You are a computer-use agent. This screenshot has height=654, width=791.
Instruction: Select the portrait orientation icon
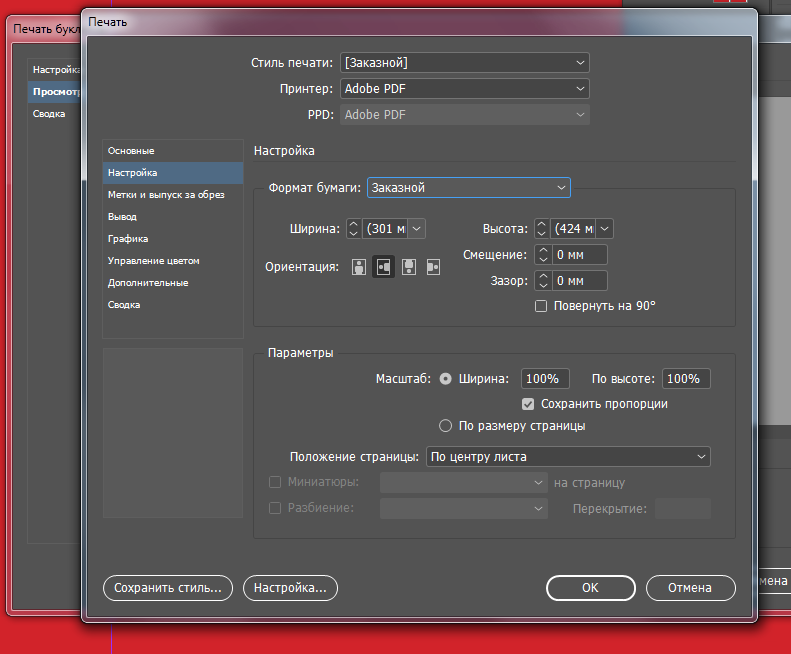(x=360, y=267)
